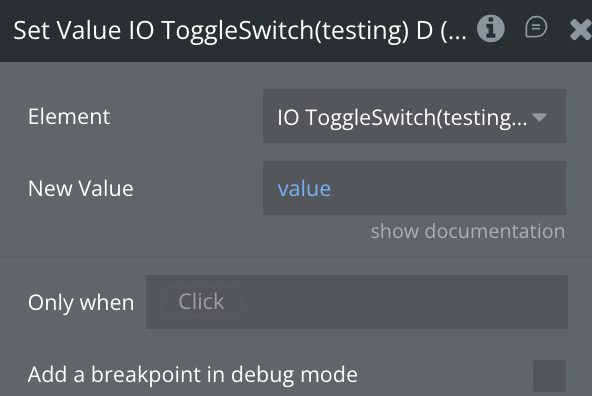Image resolution: width=592 pixels, height=396 pixels.
Task: Click the truncated (... title ending
Action: [453, 31]
